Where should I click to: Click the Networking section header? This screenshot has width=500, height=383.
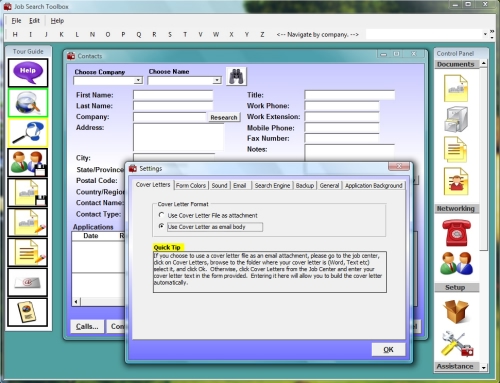[456, 209]
